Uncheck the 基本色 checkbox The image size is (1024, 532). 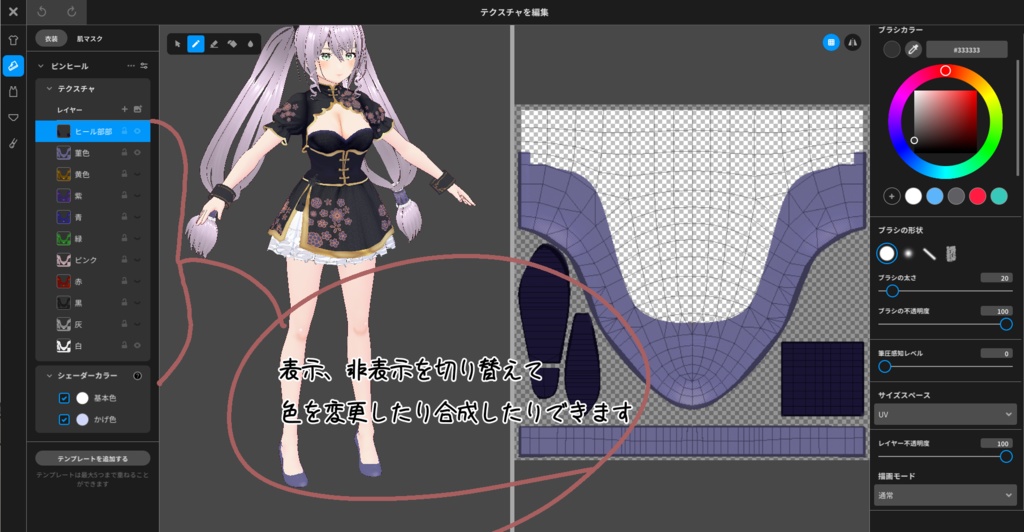tap(64, 398)
